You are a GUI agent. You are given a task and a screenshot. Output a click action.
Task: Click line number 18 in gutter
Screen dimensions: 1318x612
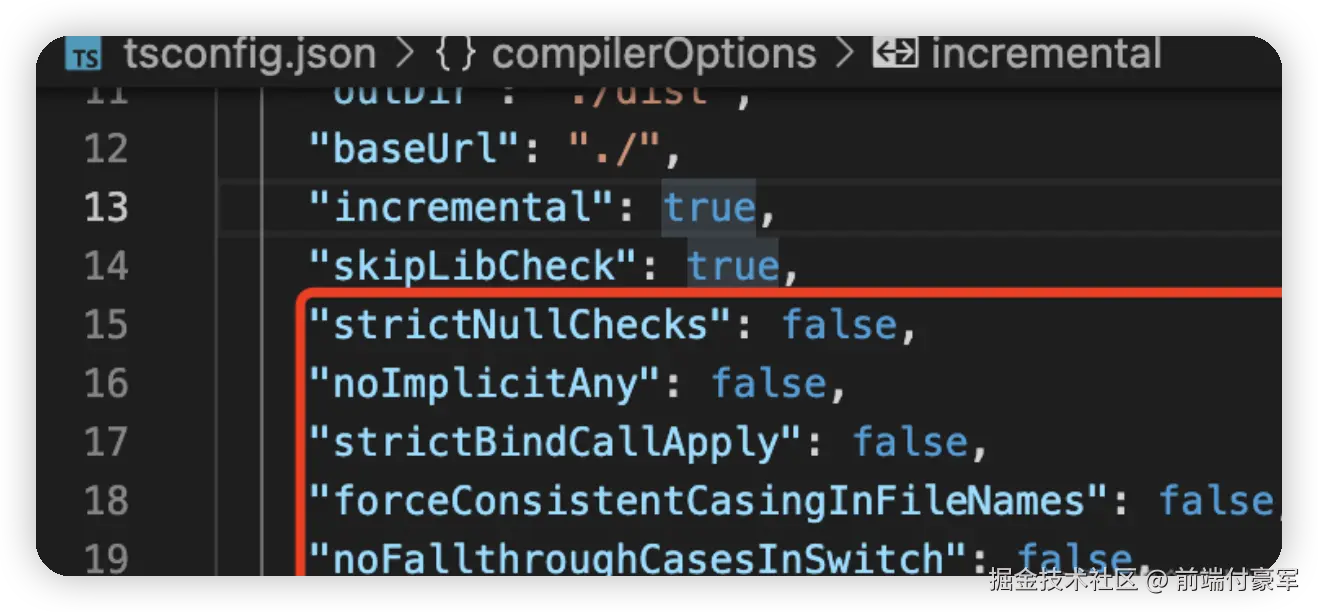(106, 500)
